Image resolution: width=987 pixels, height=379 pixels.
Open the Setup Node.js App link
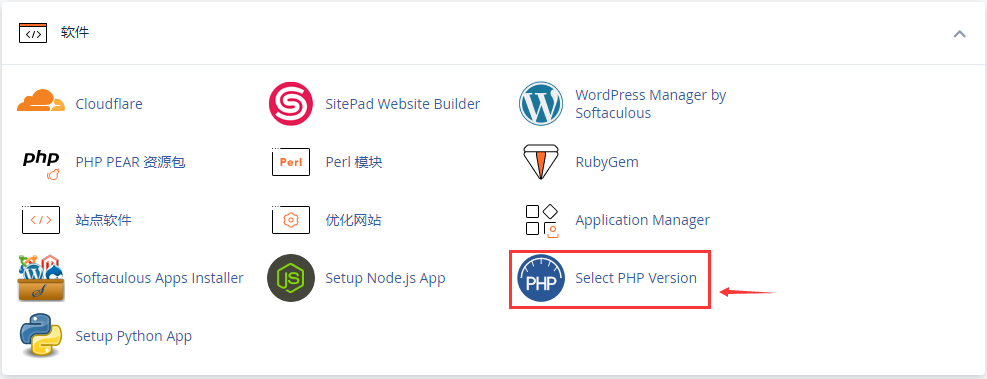click(385, 278)
